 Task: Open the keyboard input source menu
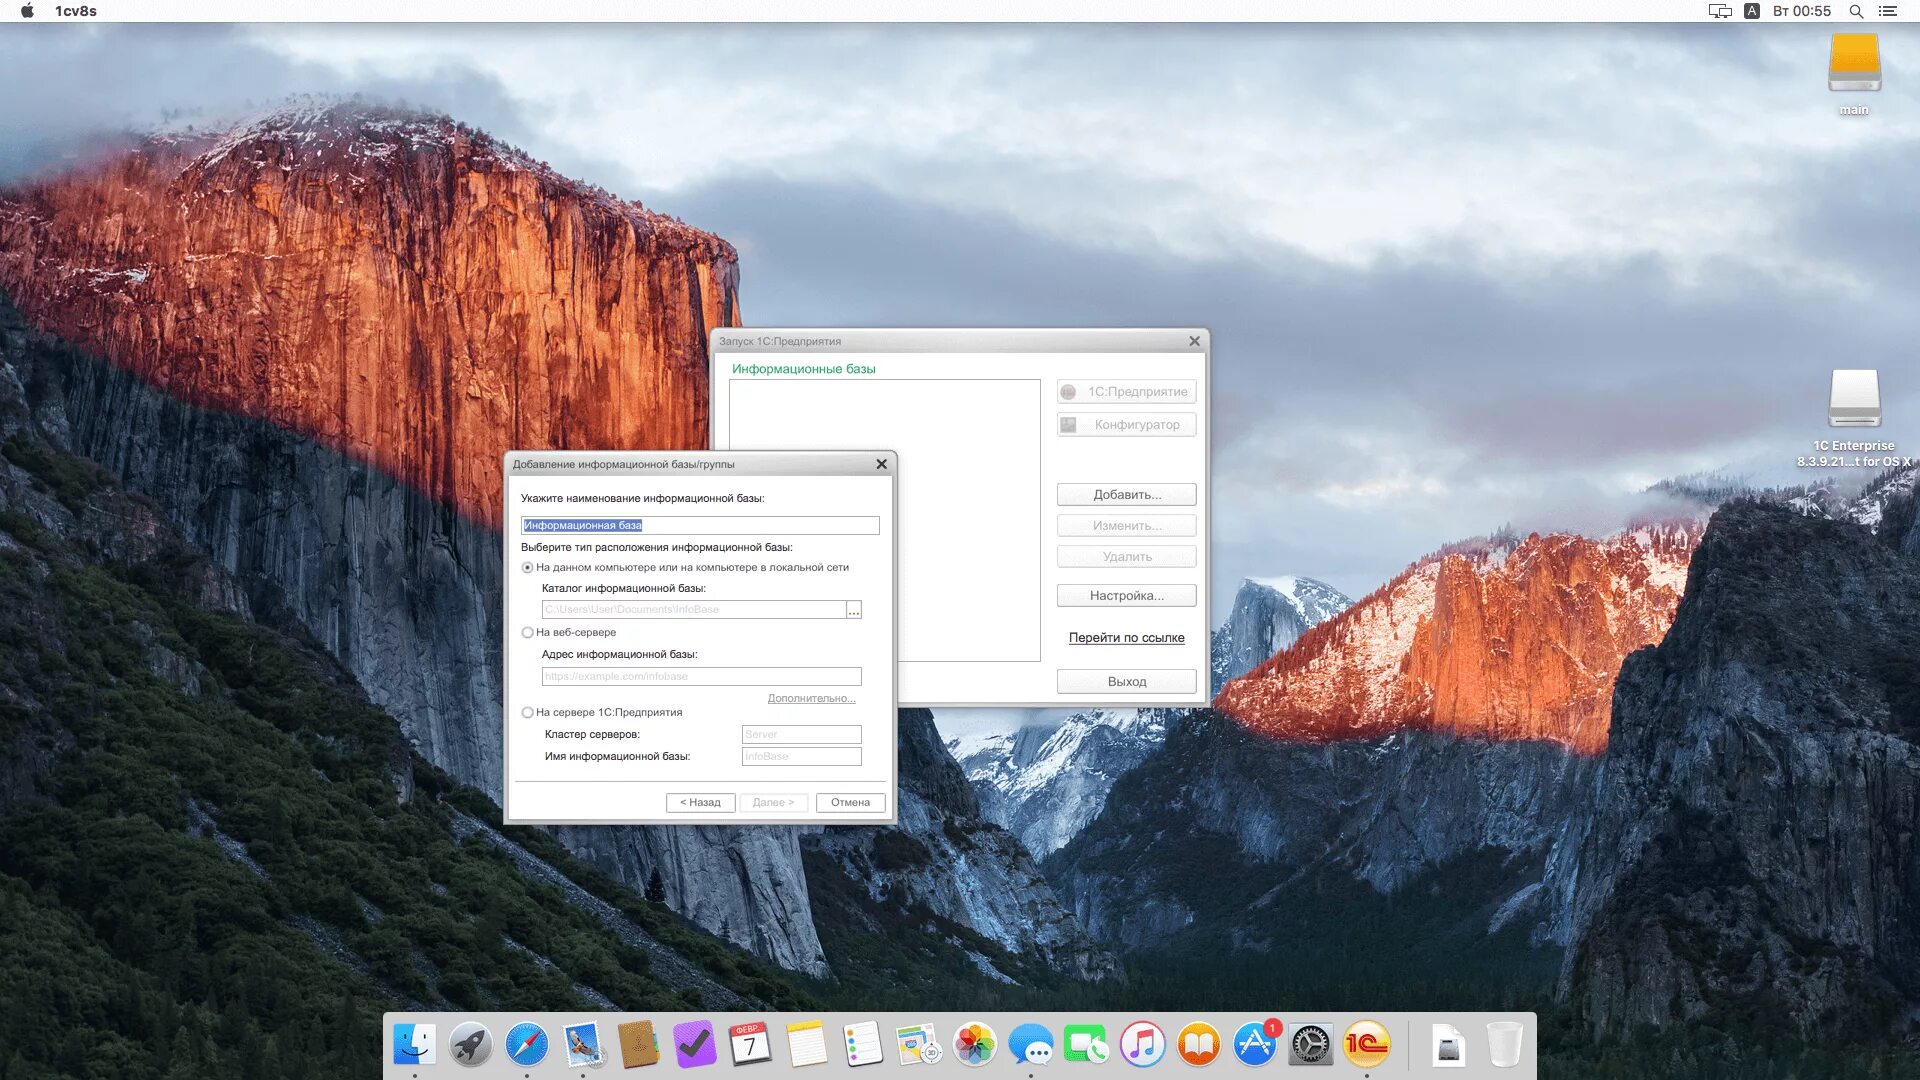[x=1752, y=11]
